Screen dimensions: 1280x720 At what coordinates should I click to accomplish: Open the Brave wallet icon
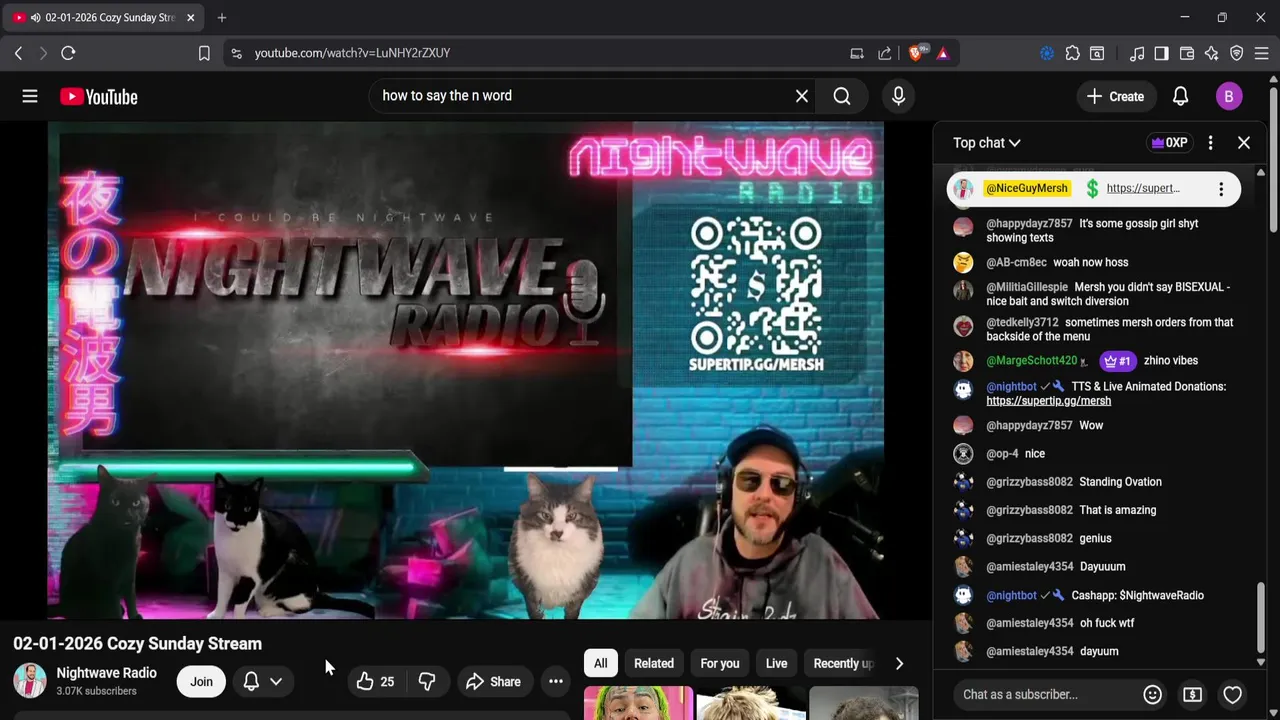1187,53
